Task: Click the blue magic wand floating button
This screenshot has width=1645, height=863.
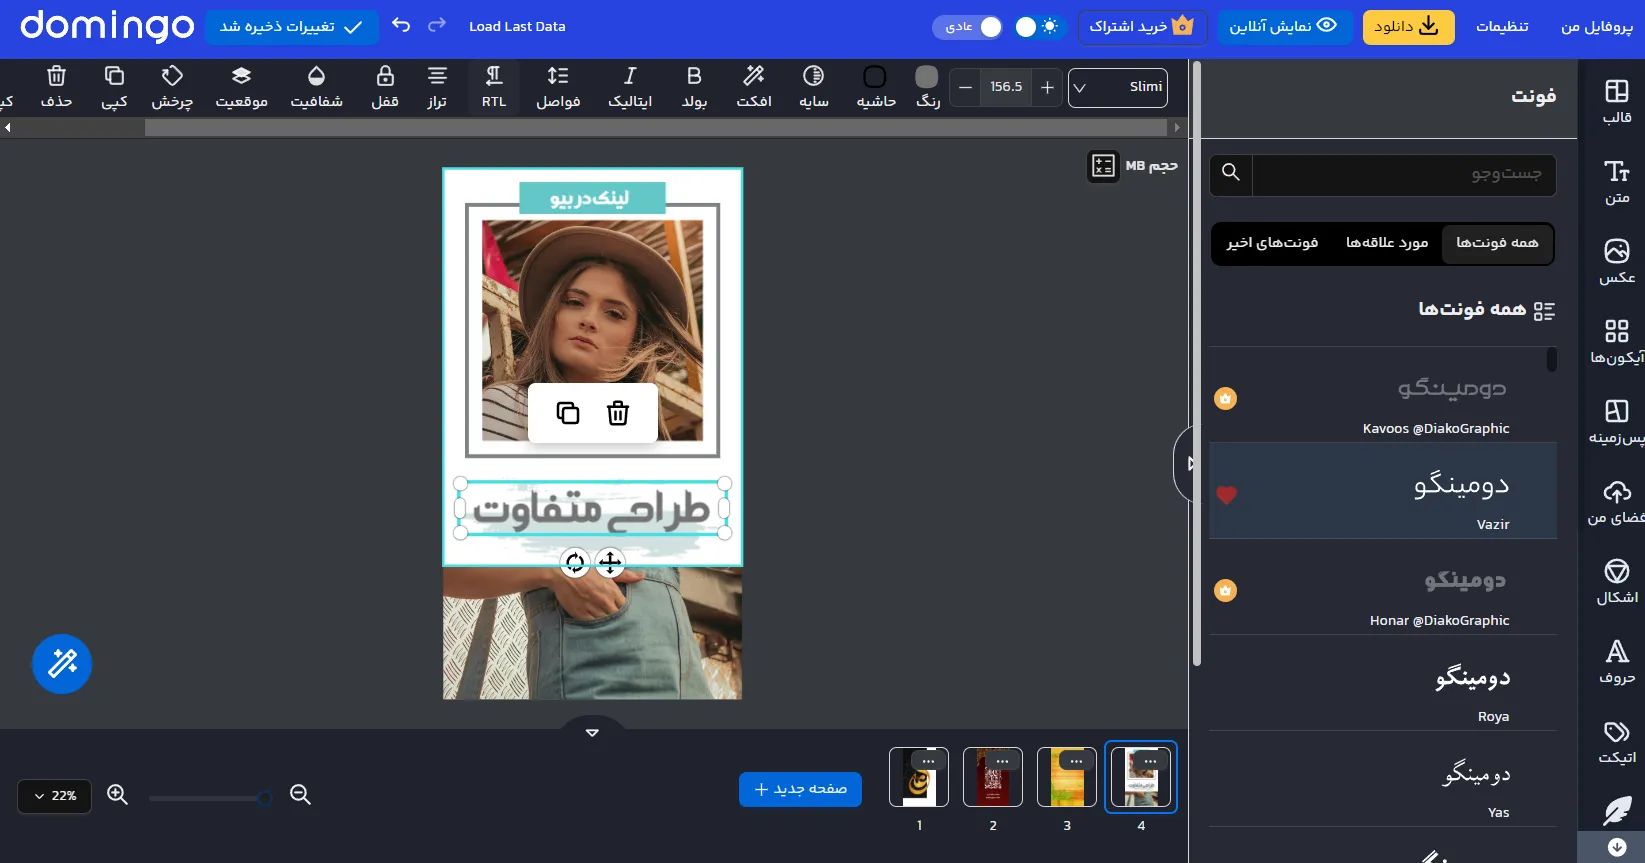Action: (62, 664)
